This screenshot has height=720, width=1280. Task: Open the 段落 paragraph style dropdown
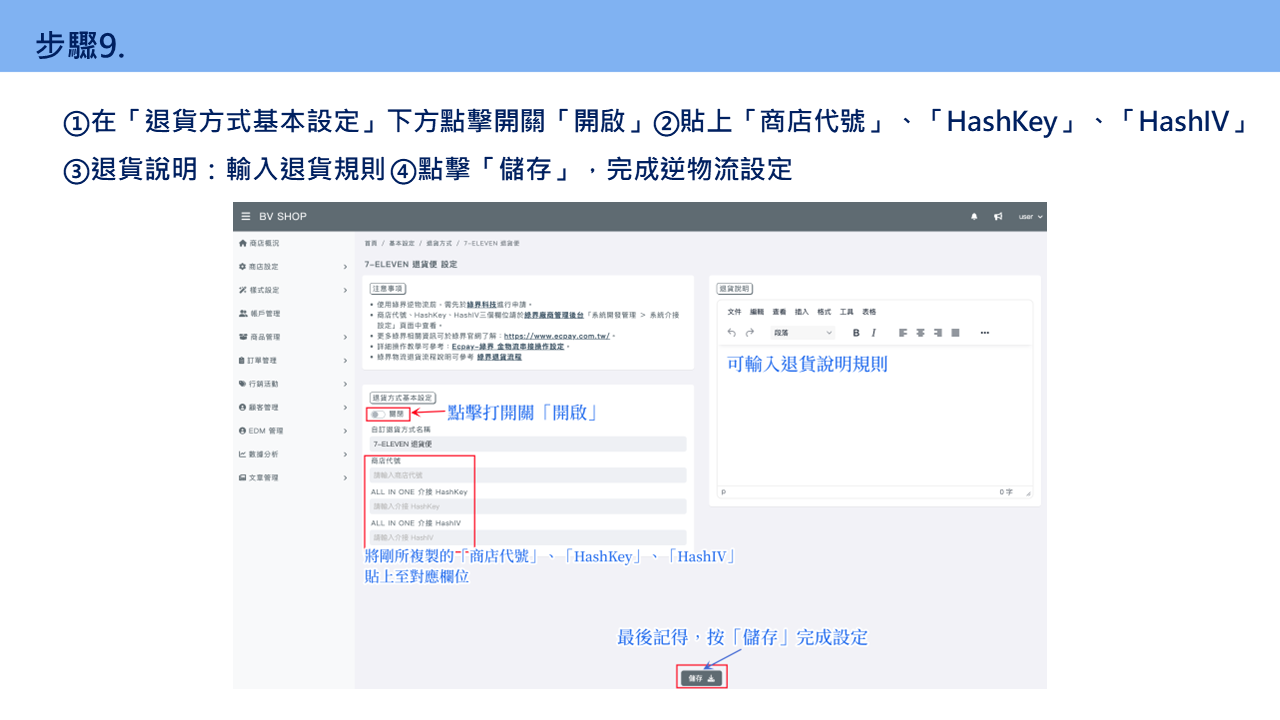click(803, 332)
